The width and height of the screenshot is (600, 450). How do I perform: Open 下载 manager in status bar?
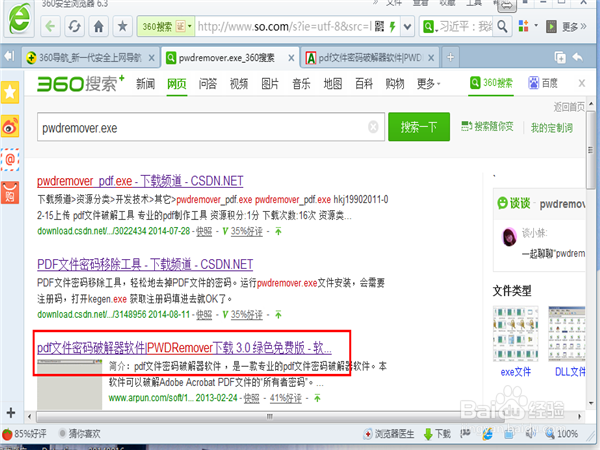pyautogui.click(x=437, y=434)
